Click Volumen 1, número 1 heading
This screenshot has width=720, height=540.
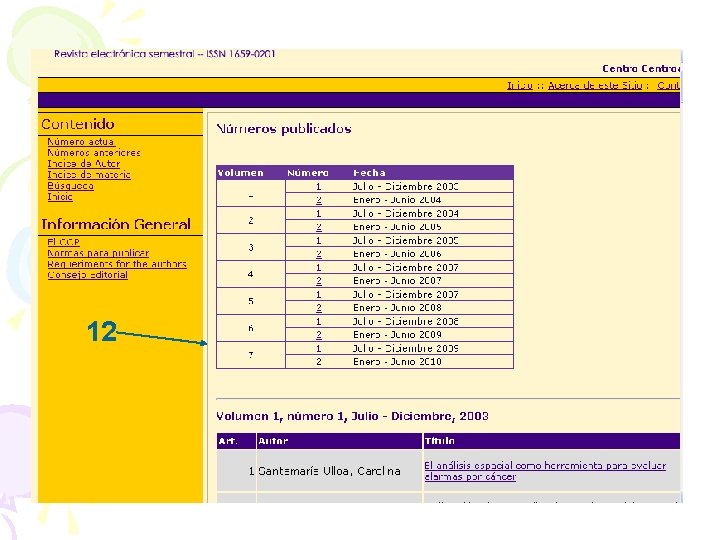click(x=352, y=416)
